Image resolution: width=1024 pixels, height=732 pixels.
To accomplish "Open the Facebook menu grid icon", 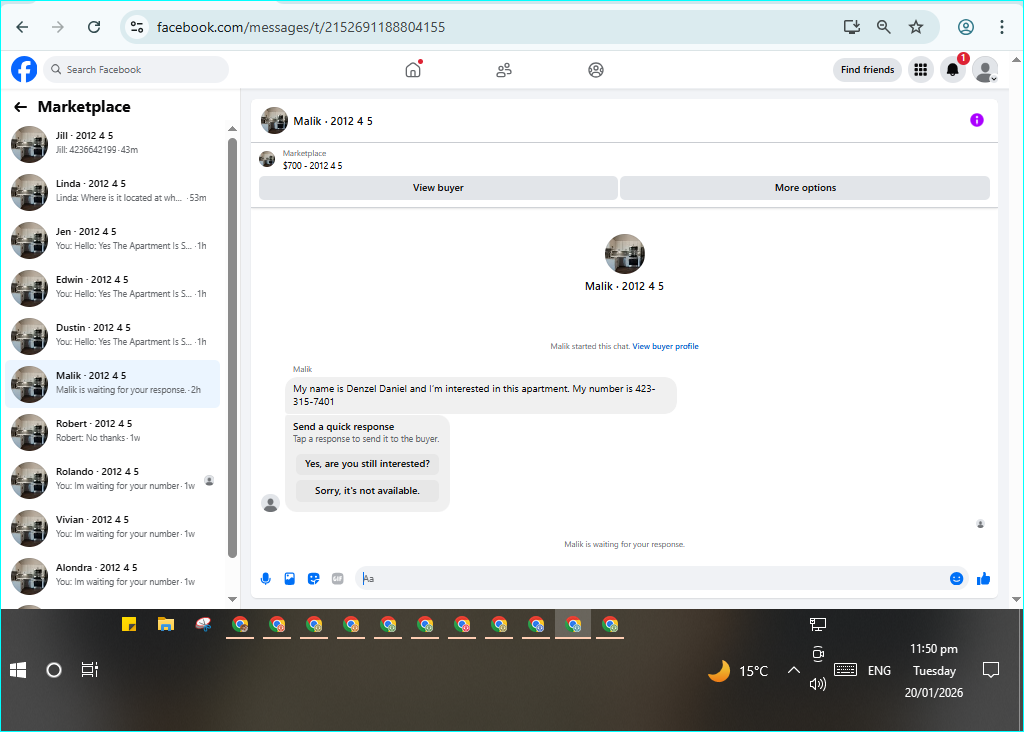I will coord(921,69).
